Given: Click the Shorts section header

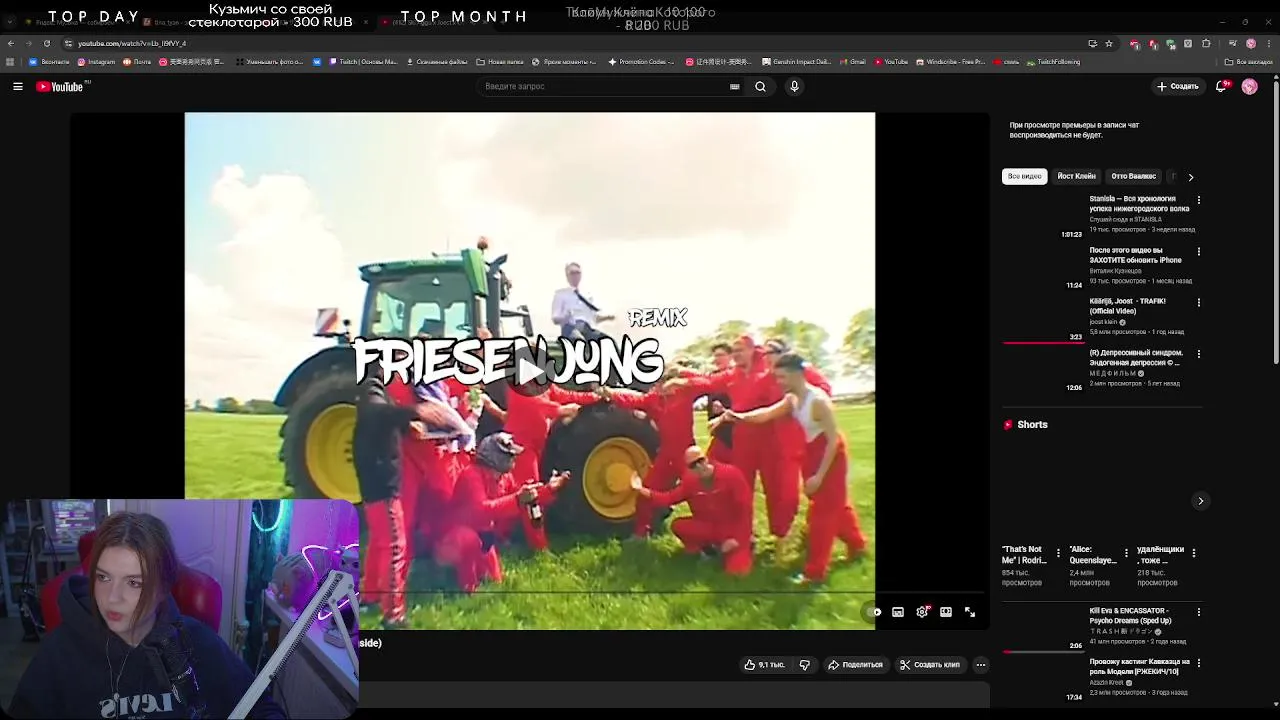Looking at the screenshot, I should click(1026, 425).
